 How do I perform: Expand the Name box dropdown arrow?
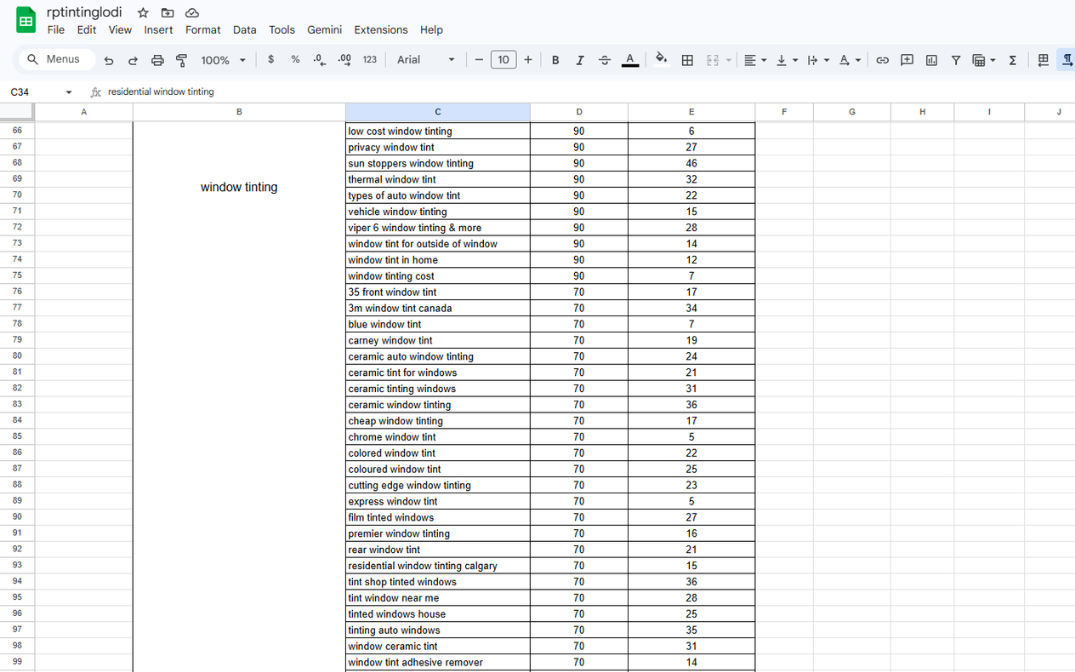[x=68, y=92]
